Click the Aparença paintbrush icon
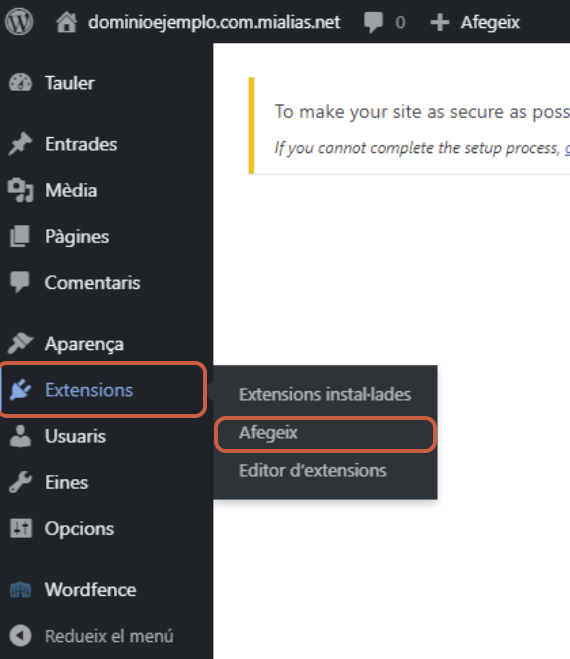 point(20,343)
